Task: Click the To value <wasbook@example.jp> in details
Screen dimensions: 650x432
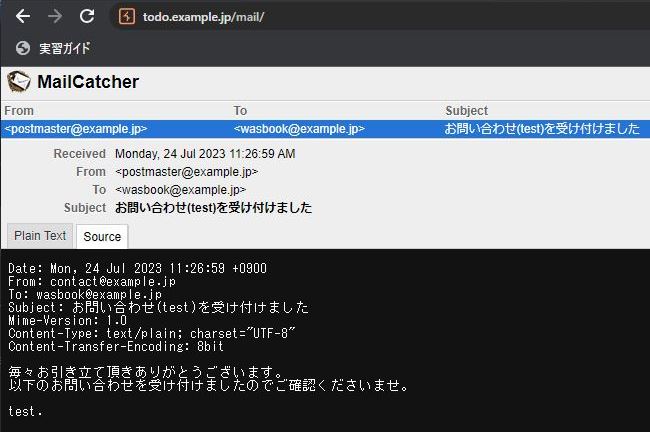Action: click(180, 190)
